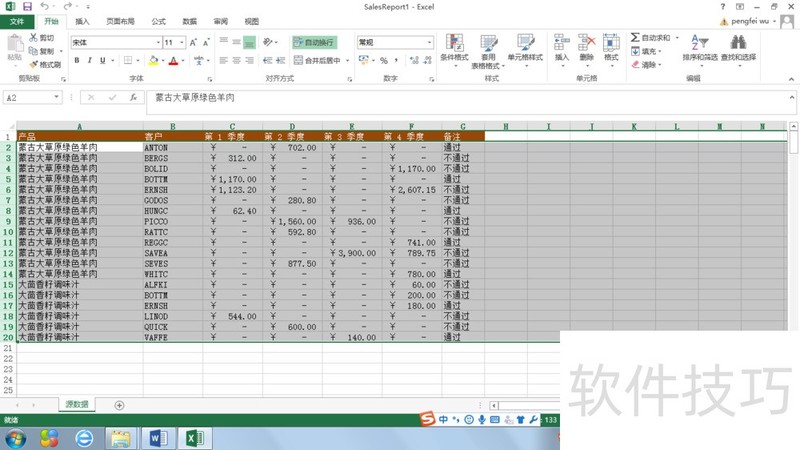Click the accounting currency format icon
Screen dimensions: 800x450
tap(364, 60)
